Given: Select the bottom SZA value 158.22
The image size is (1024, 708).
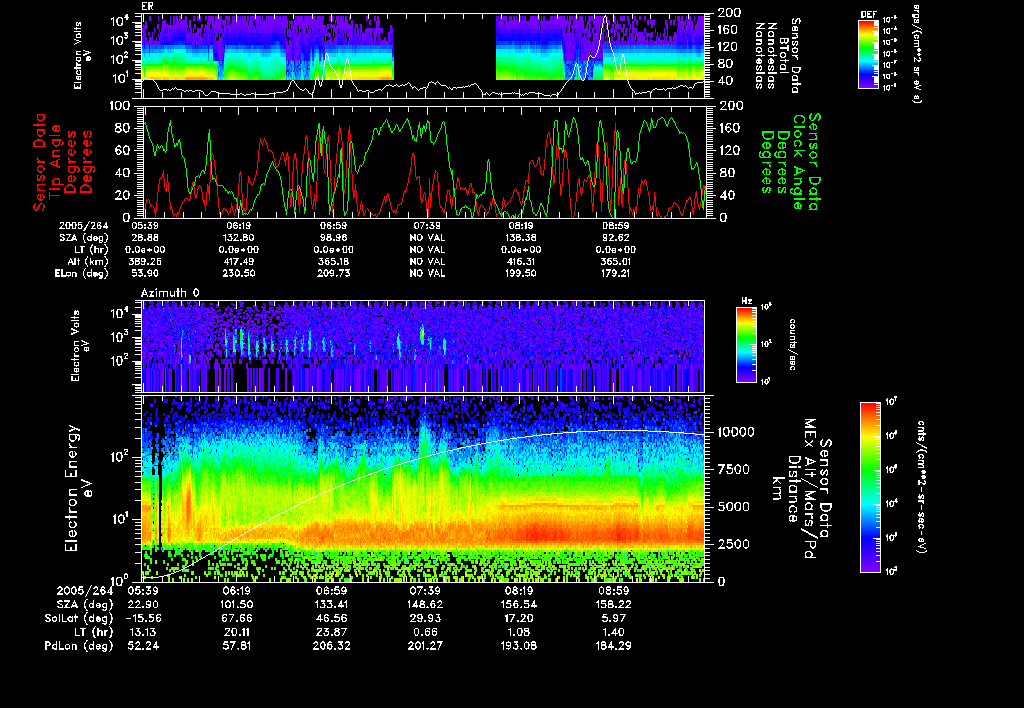Looking at the screenshot, I should pos(613,604).
